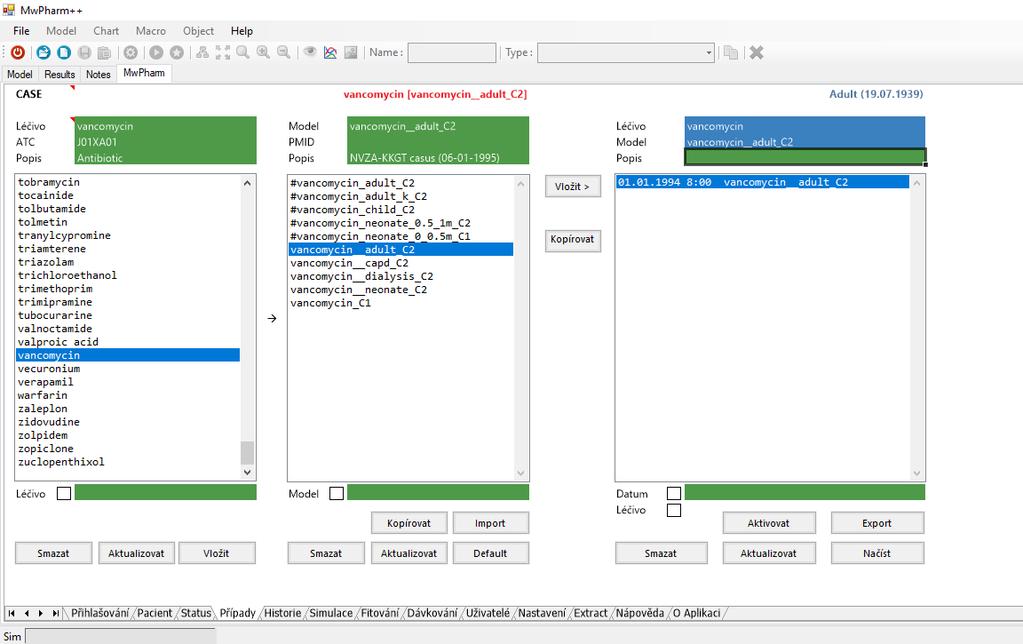The width and height of the screenshot is (1023, 644).
Task: Switch to the Notes tab
Action: pyautogui.click(x=98, y=74)
